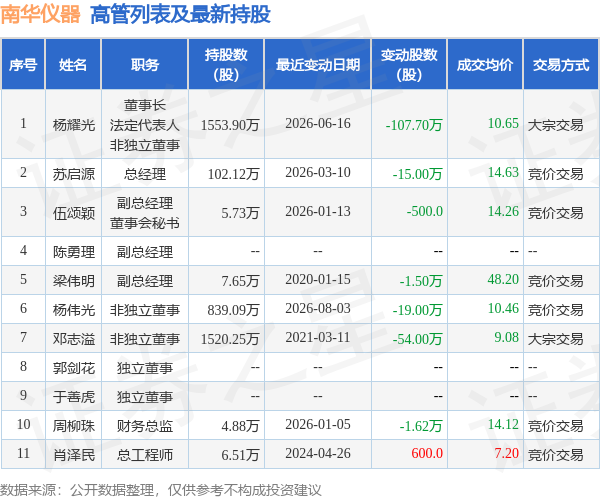Select the 序号 column header
Image resolution: width=600 pixels, height=499 pixels.
(23, 64)
